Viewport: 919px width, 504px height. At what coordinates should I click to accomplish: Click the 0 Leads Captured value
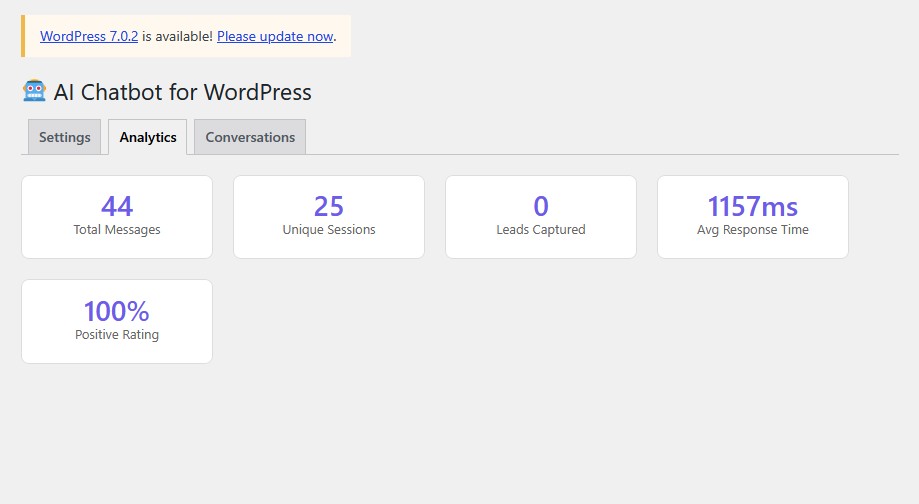pyautogui.click(x=541, y=206)
